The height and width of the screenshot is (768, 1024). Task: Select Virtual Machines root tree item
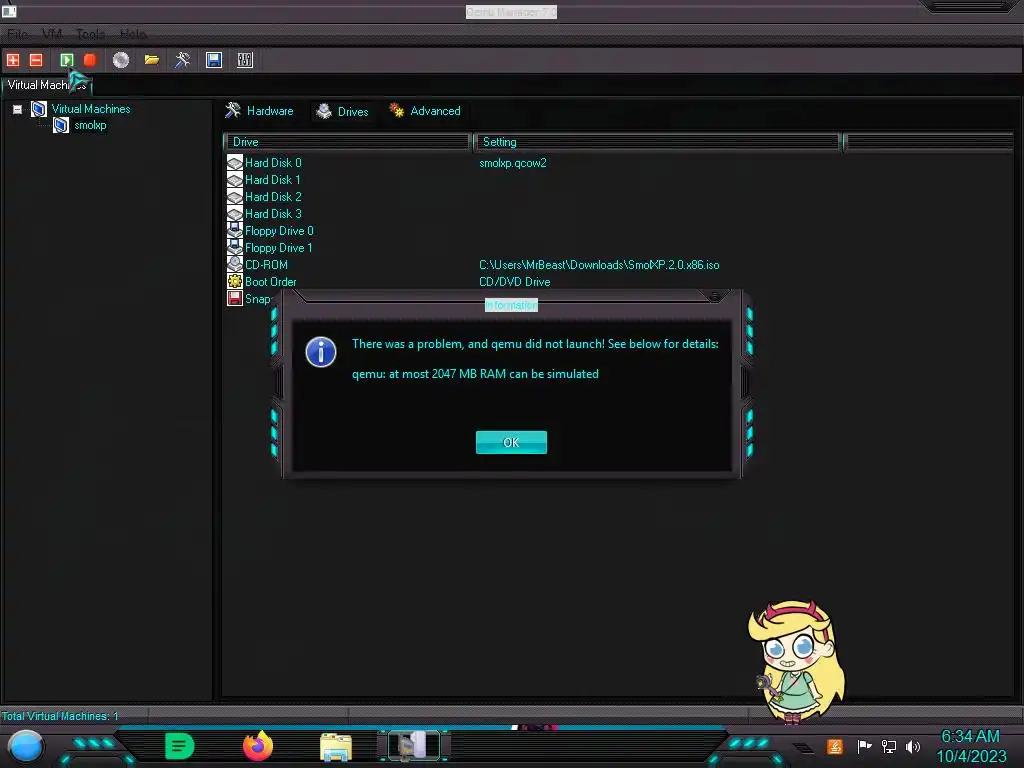(91, 109)
